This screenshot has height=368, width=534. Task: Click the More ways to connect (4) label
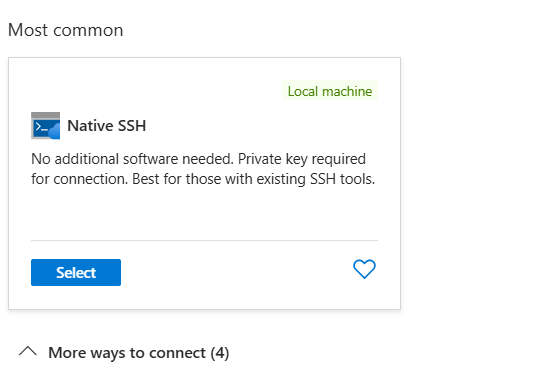pos(139,353)
